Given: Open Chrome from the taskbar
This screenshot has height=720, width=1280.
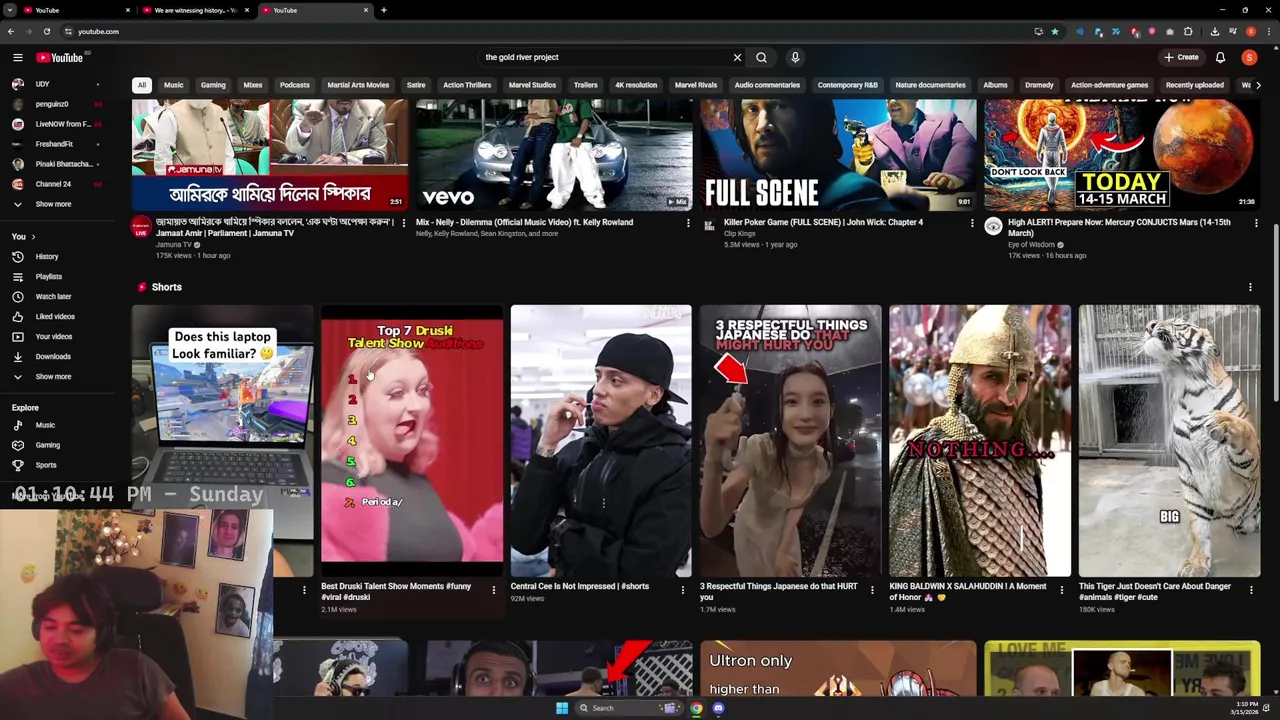Looking at the screenshot, I should (x=696, y=708).
